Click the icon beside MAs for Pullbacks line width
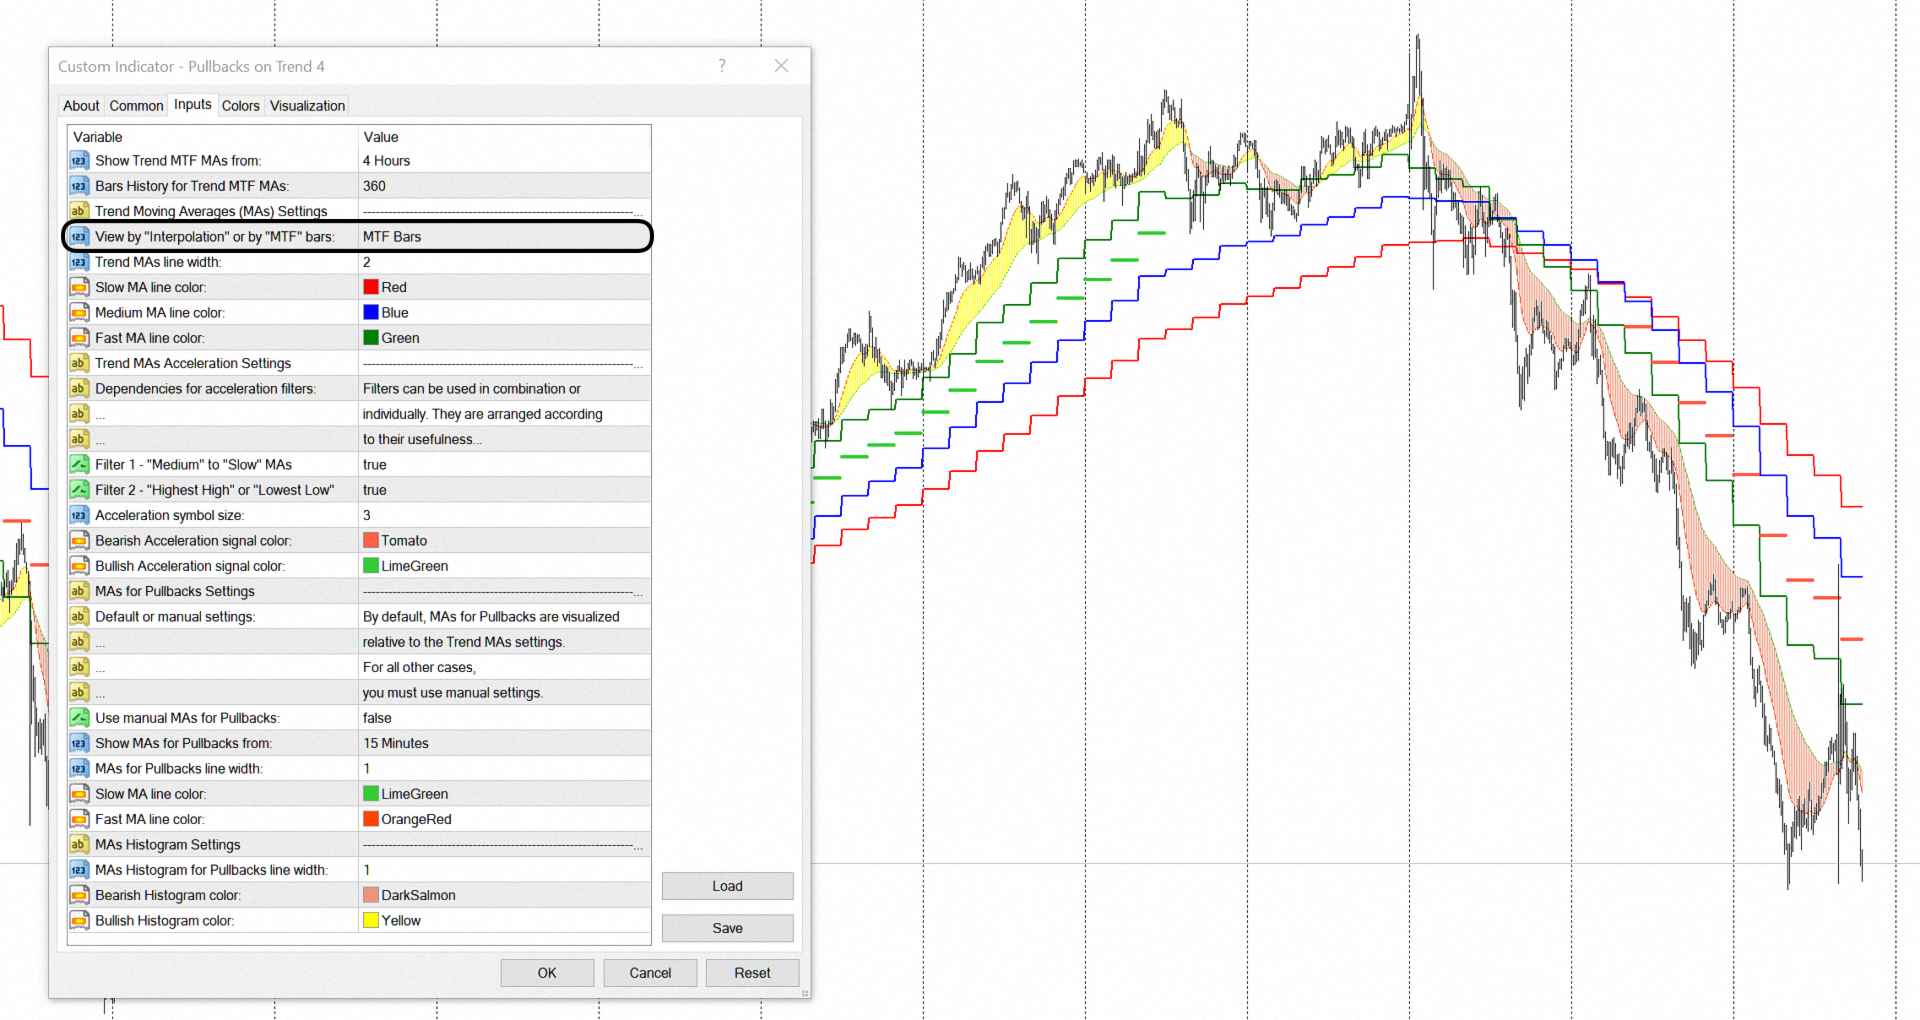Image resolution: width=1920 pixels, height=1020 pixels. 79,769
